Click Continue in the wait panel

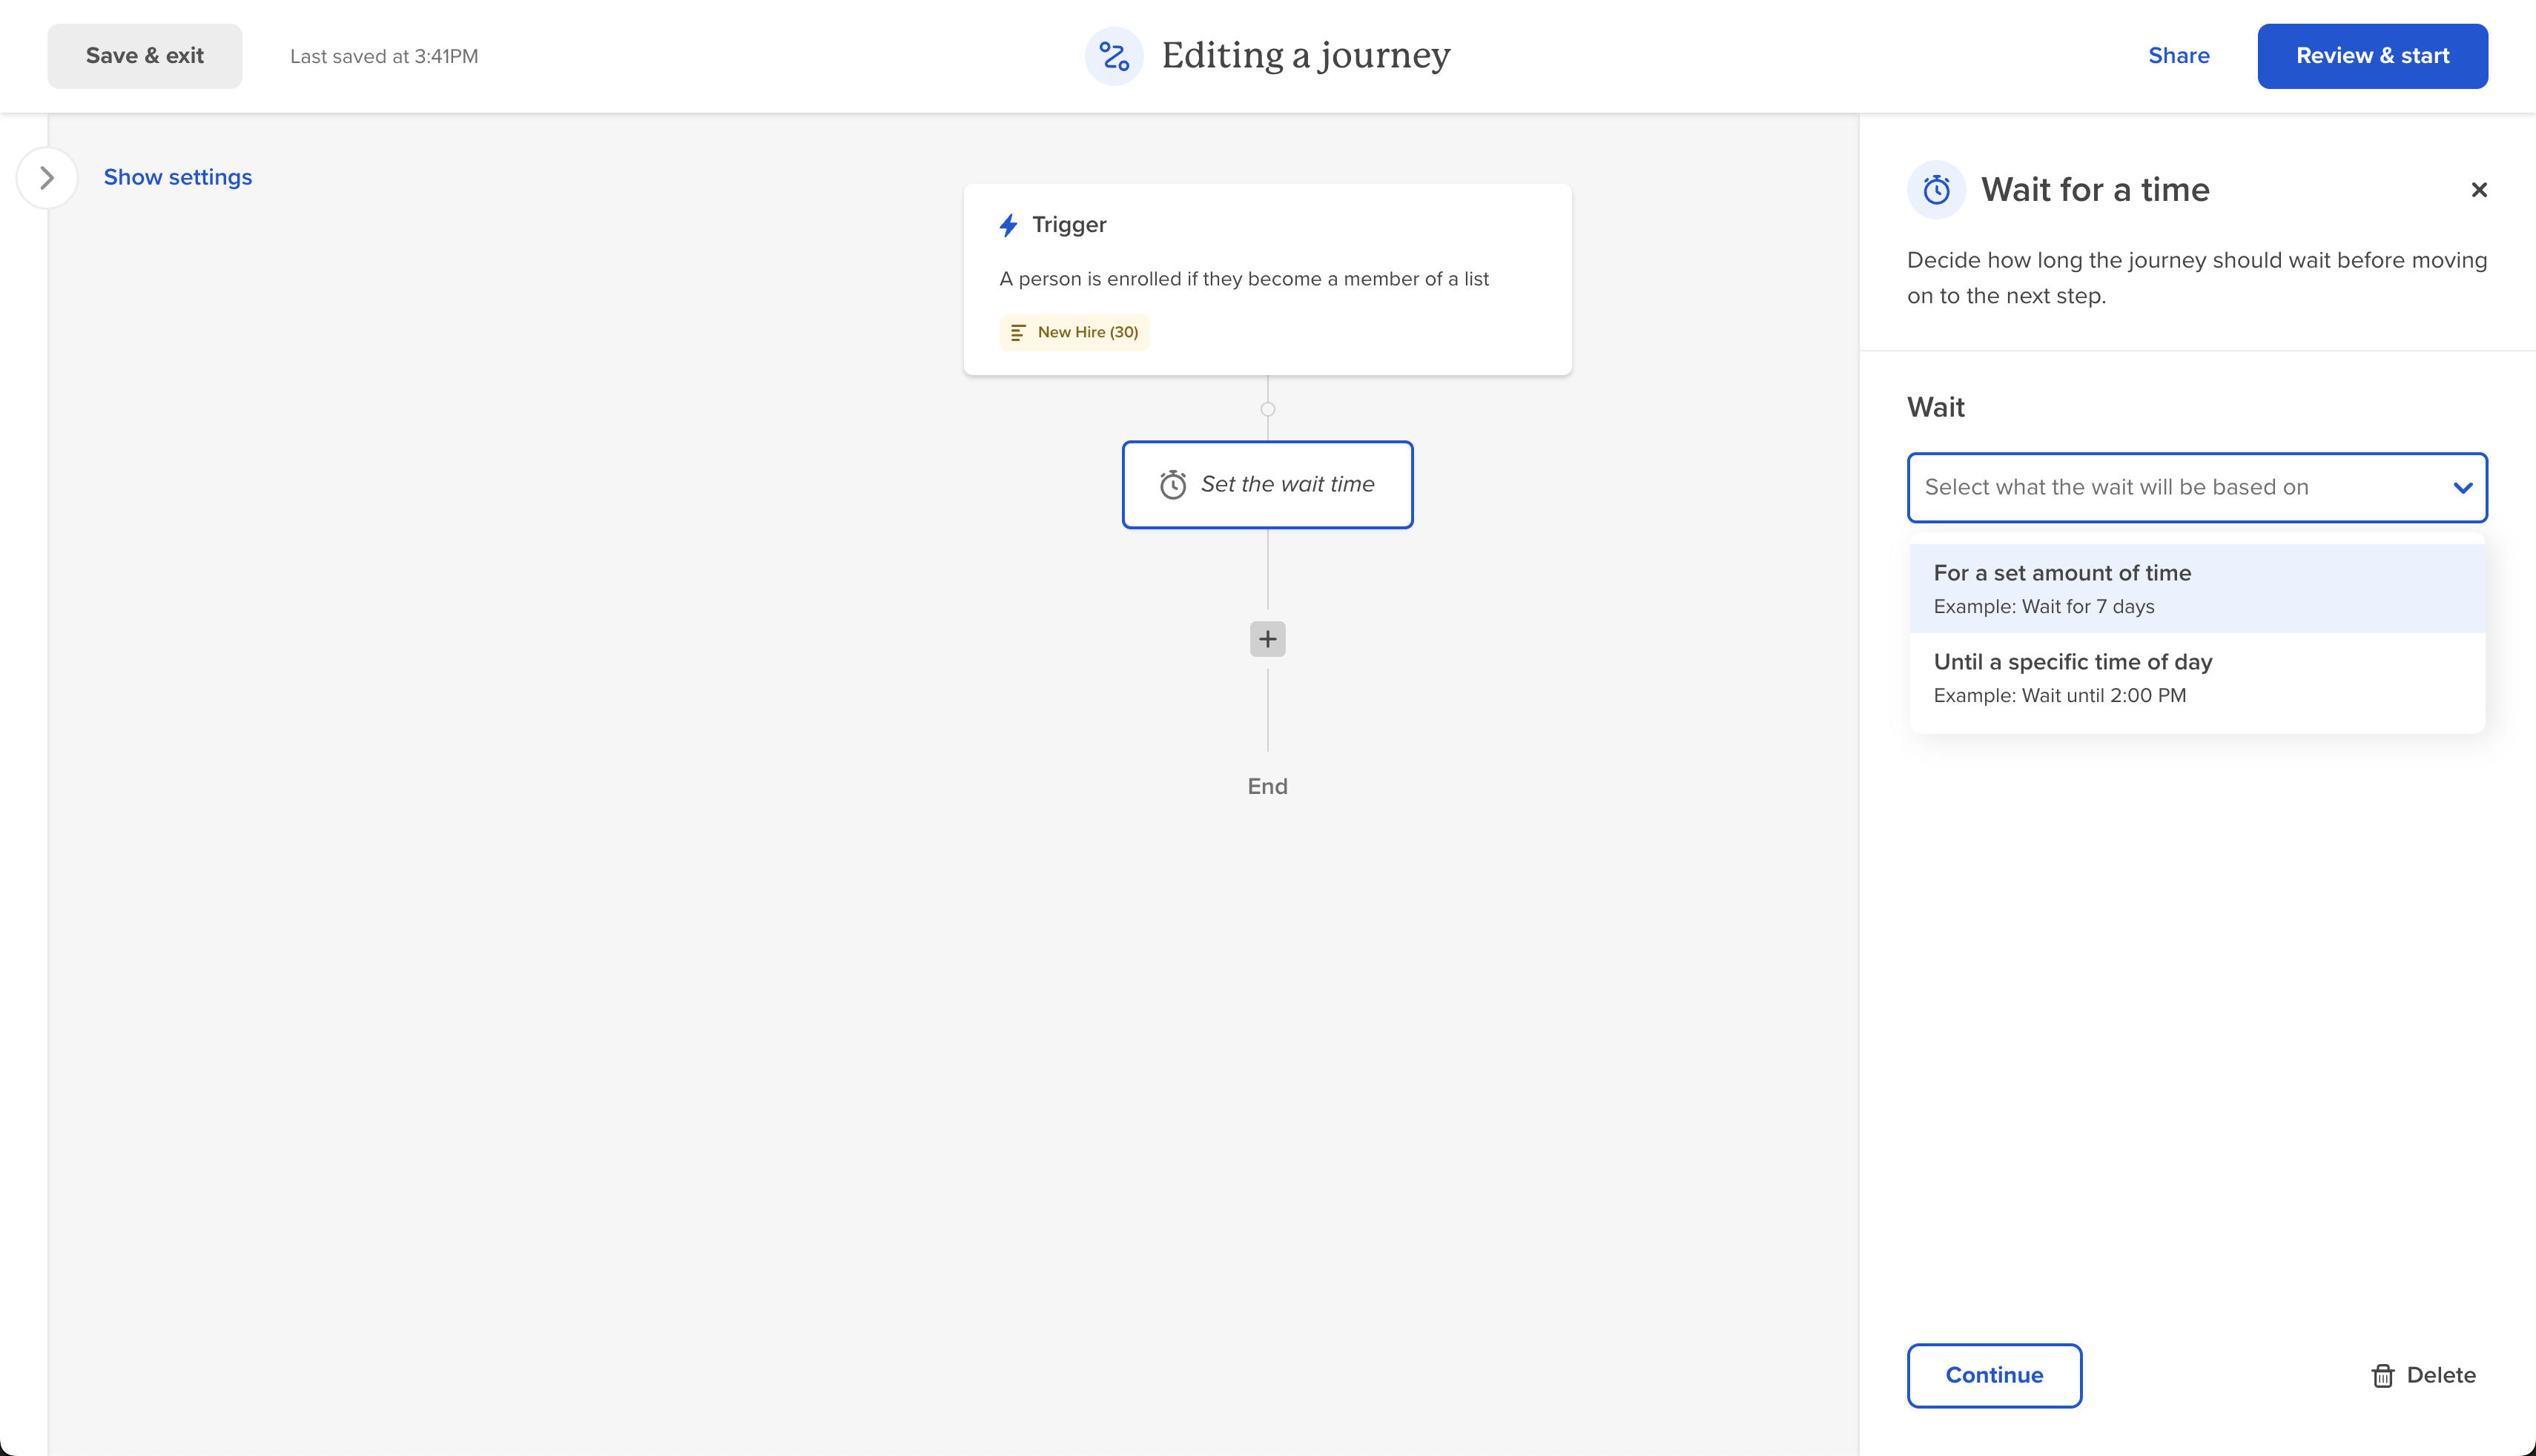[1994, 1375]
